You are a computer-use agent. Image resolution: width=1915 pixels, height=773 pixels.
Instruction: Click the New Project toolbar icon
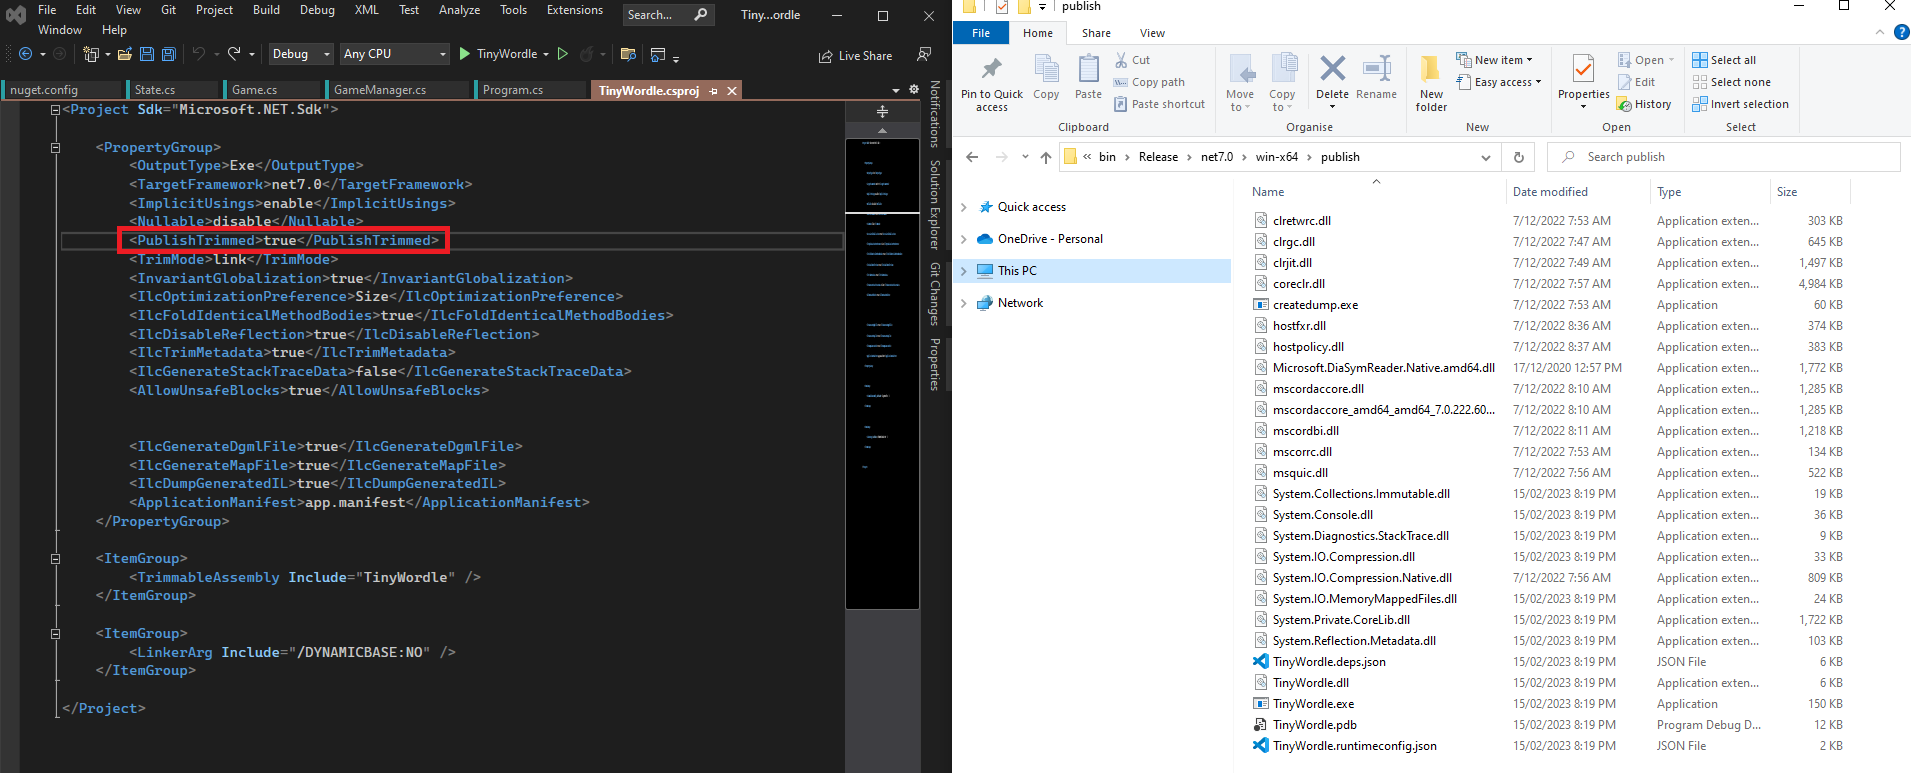[91, 54]
